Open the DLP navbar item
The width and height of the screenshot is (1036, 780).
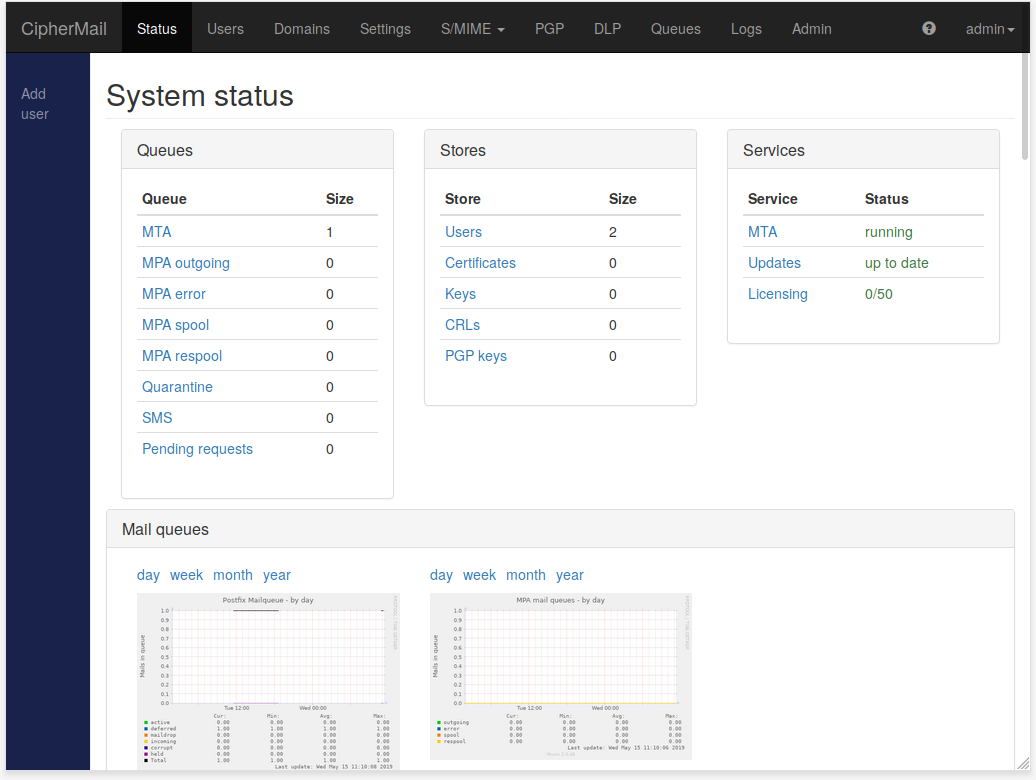click(x=607, y=29)
